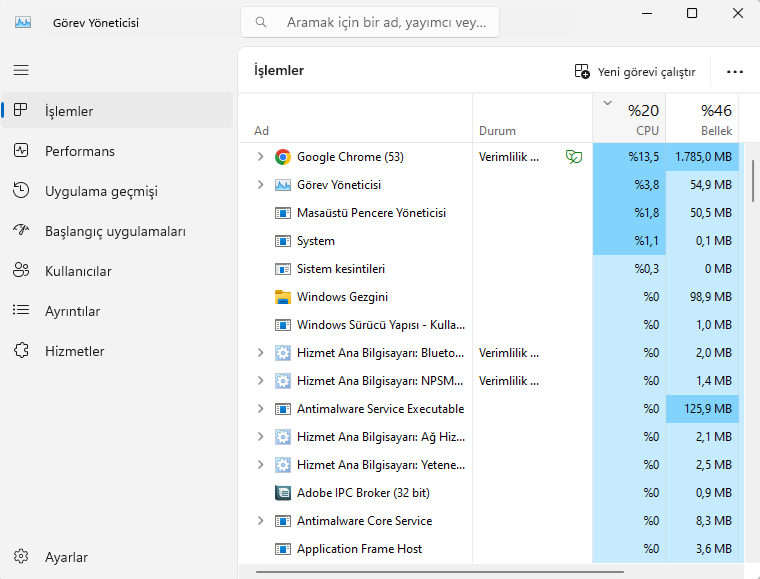Expand the Antimalware Service Executable row
760x579 pixels.
click(x=260, y=409)
